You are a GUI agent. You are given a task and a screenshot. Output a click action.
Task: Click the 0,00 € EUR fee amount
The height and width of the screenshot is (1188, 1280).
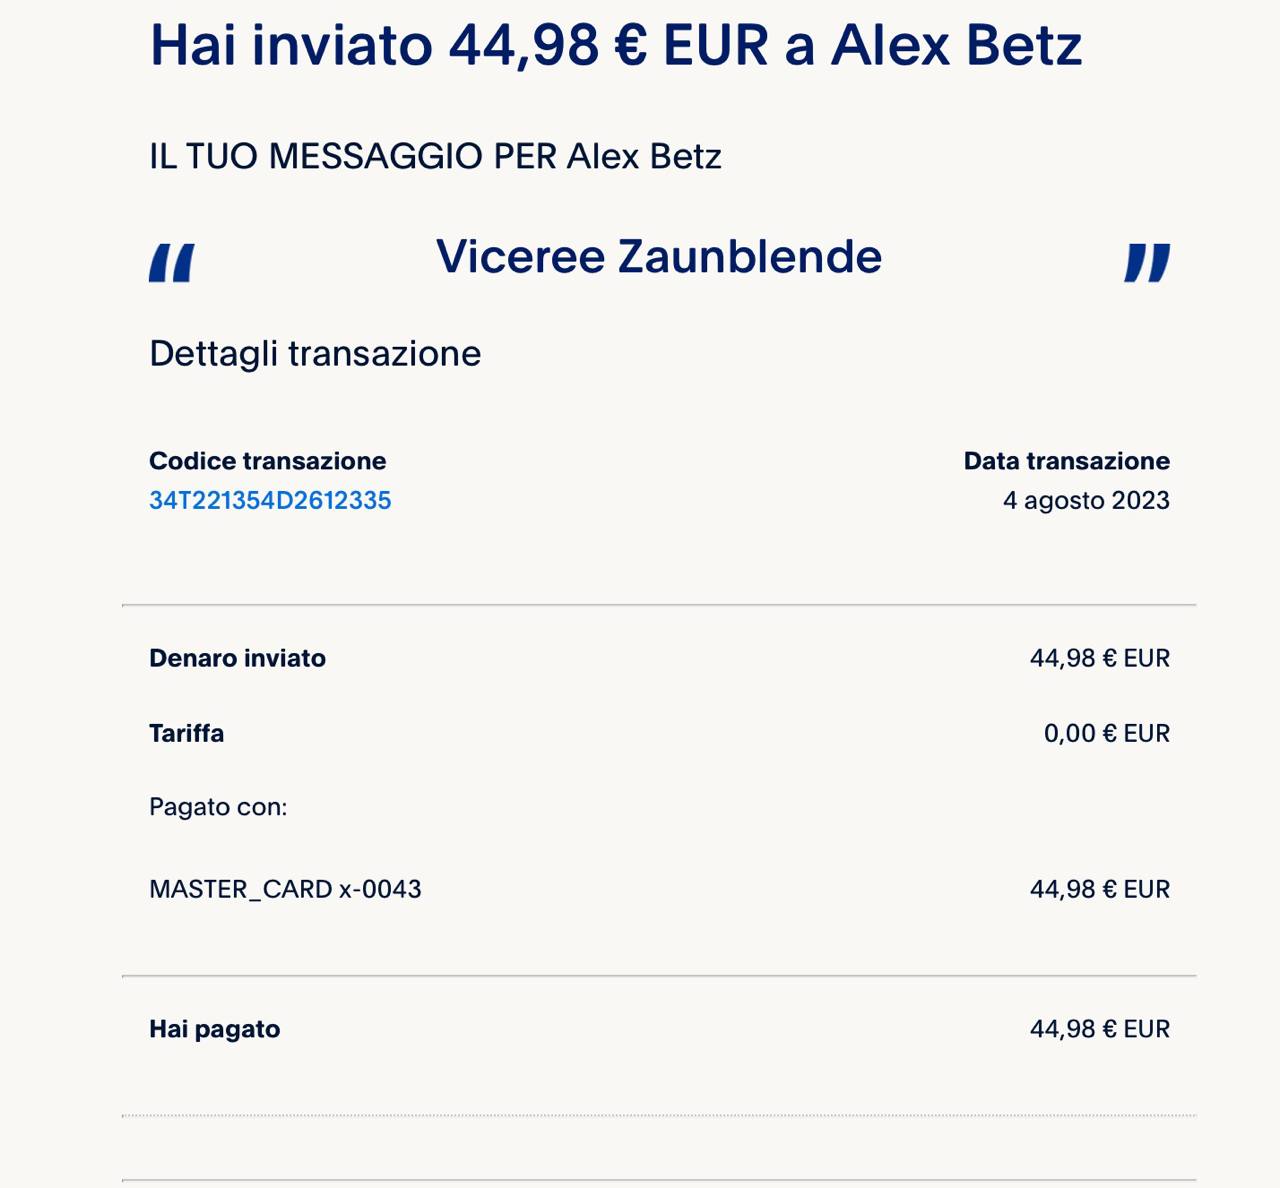pos(1106,733)
